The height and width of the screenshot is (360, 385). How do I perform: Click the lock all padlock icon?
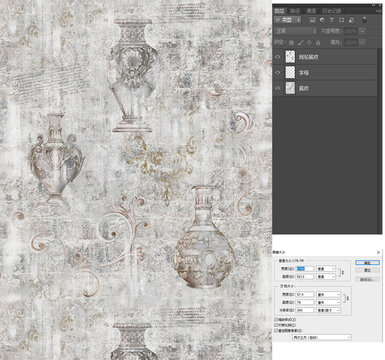tap(318, 43)
